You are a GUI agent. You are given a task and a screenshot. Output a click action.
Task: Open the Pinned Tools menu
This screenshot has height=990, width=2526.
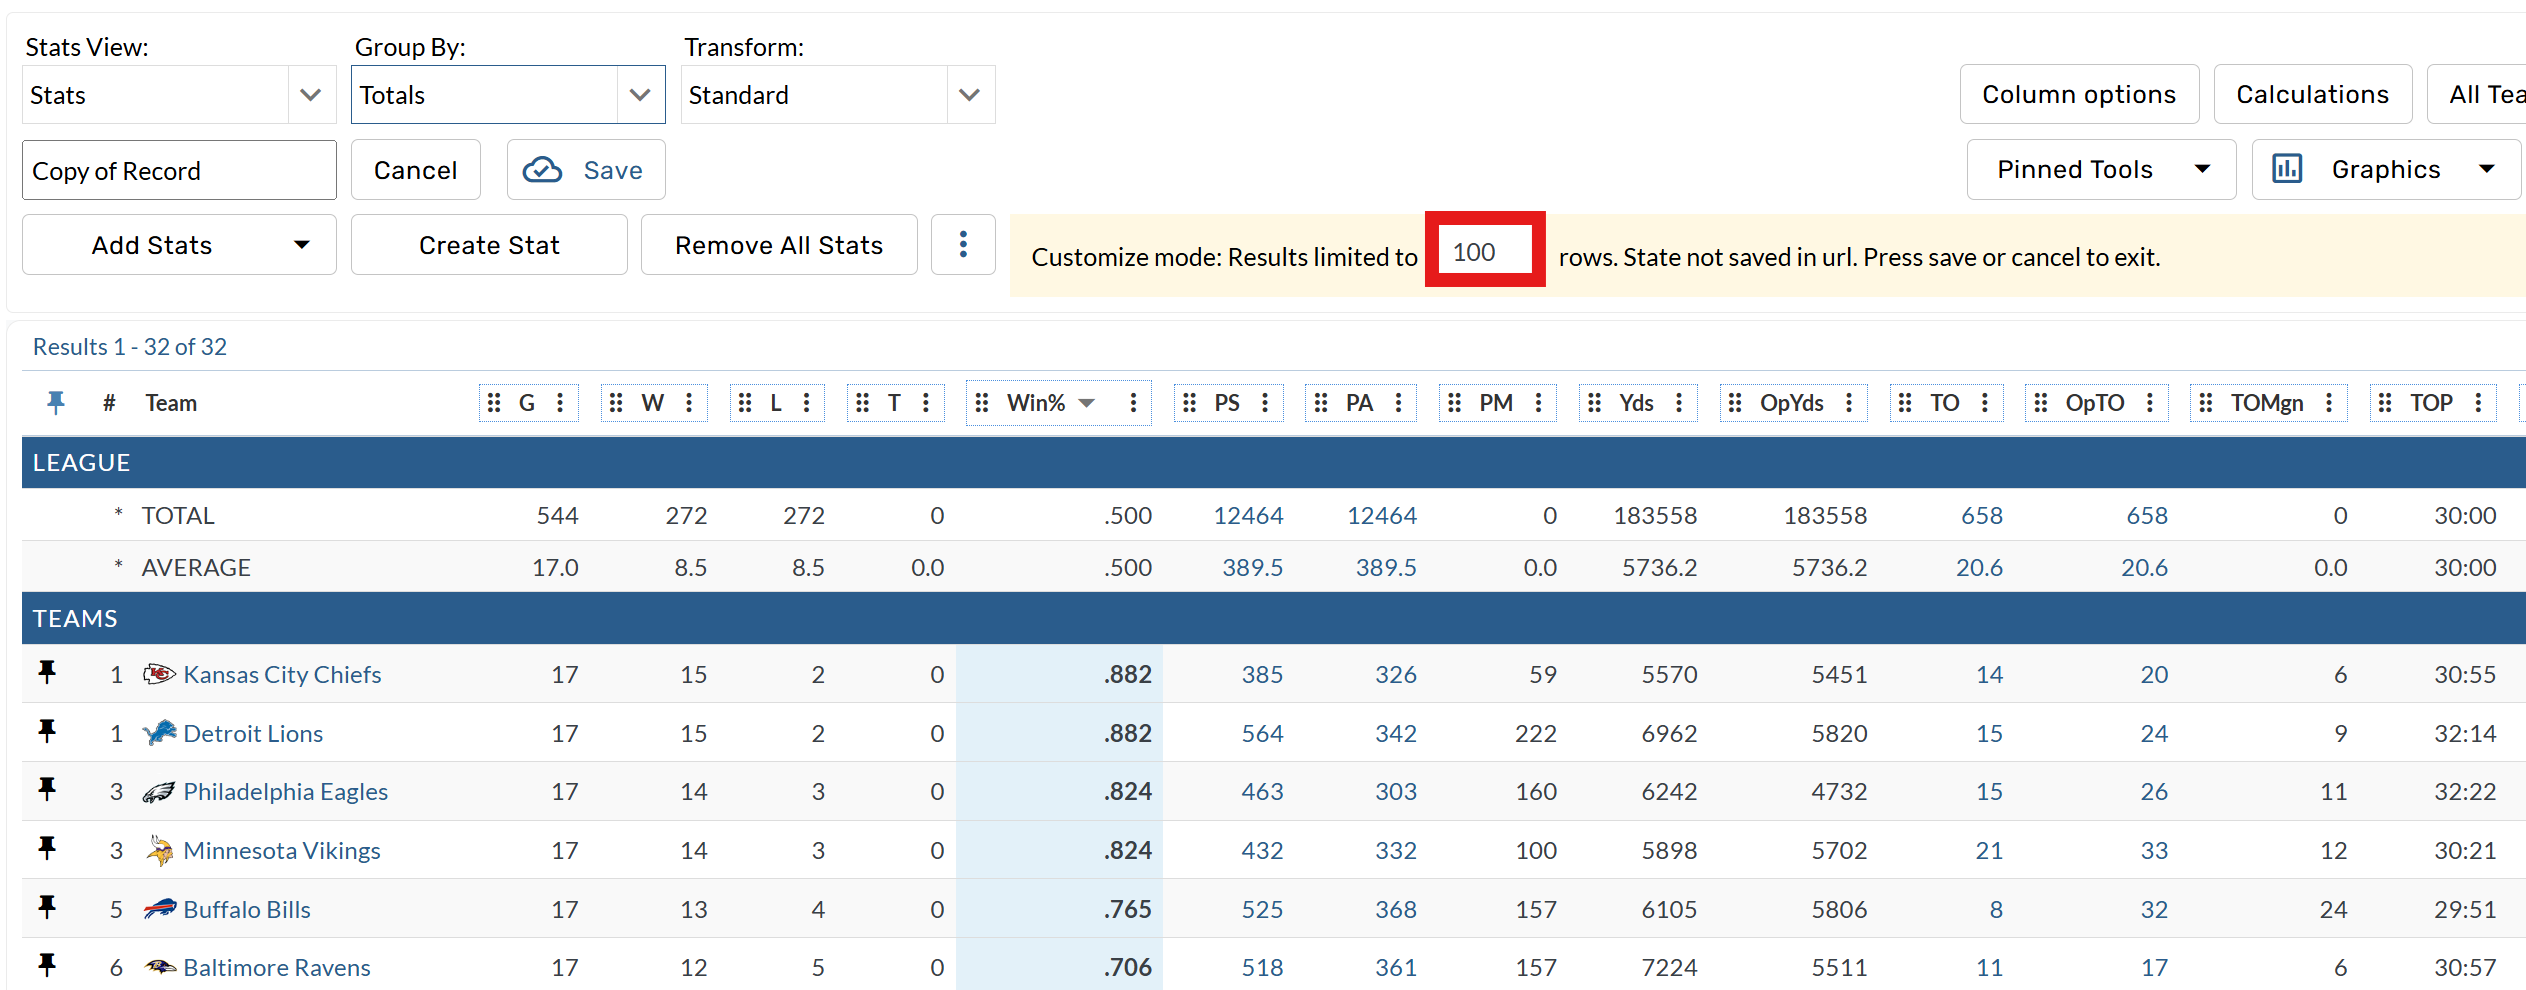click(x=2101, y=170)
